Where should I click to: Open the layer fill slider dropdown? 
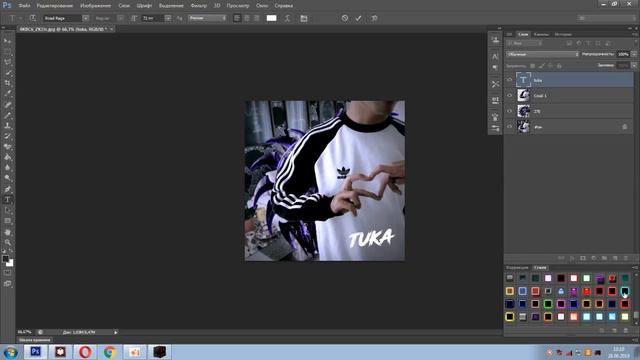click(634, 65)
